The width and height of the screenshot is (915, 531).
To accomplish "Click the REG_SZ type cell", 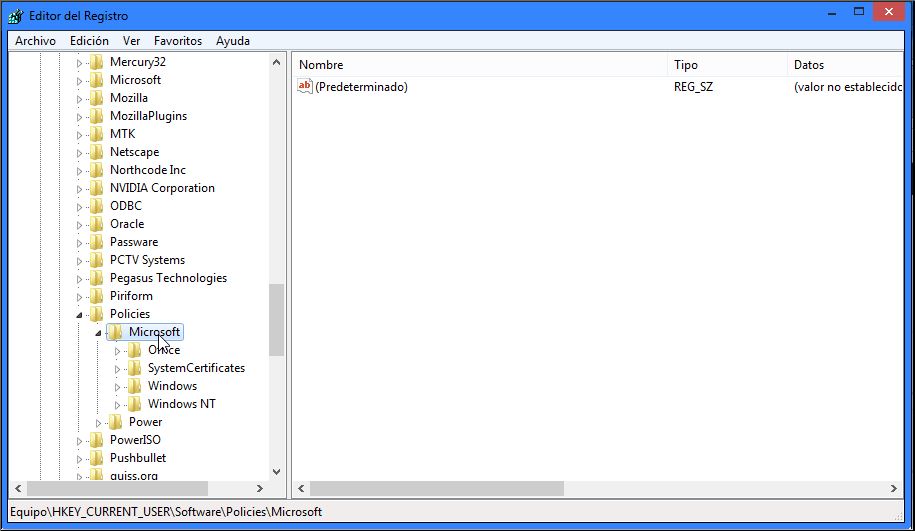I will click(x=693, y=87).
